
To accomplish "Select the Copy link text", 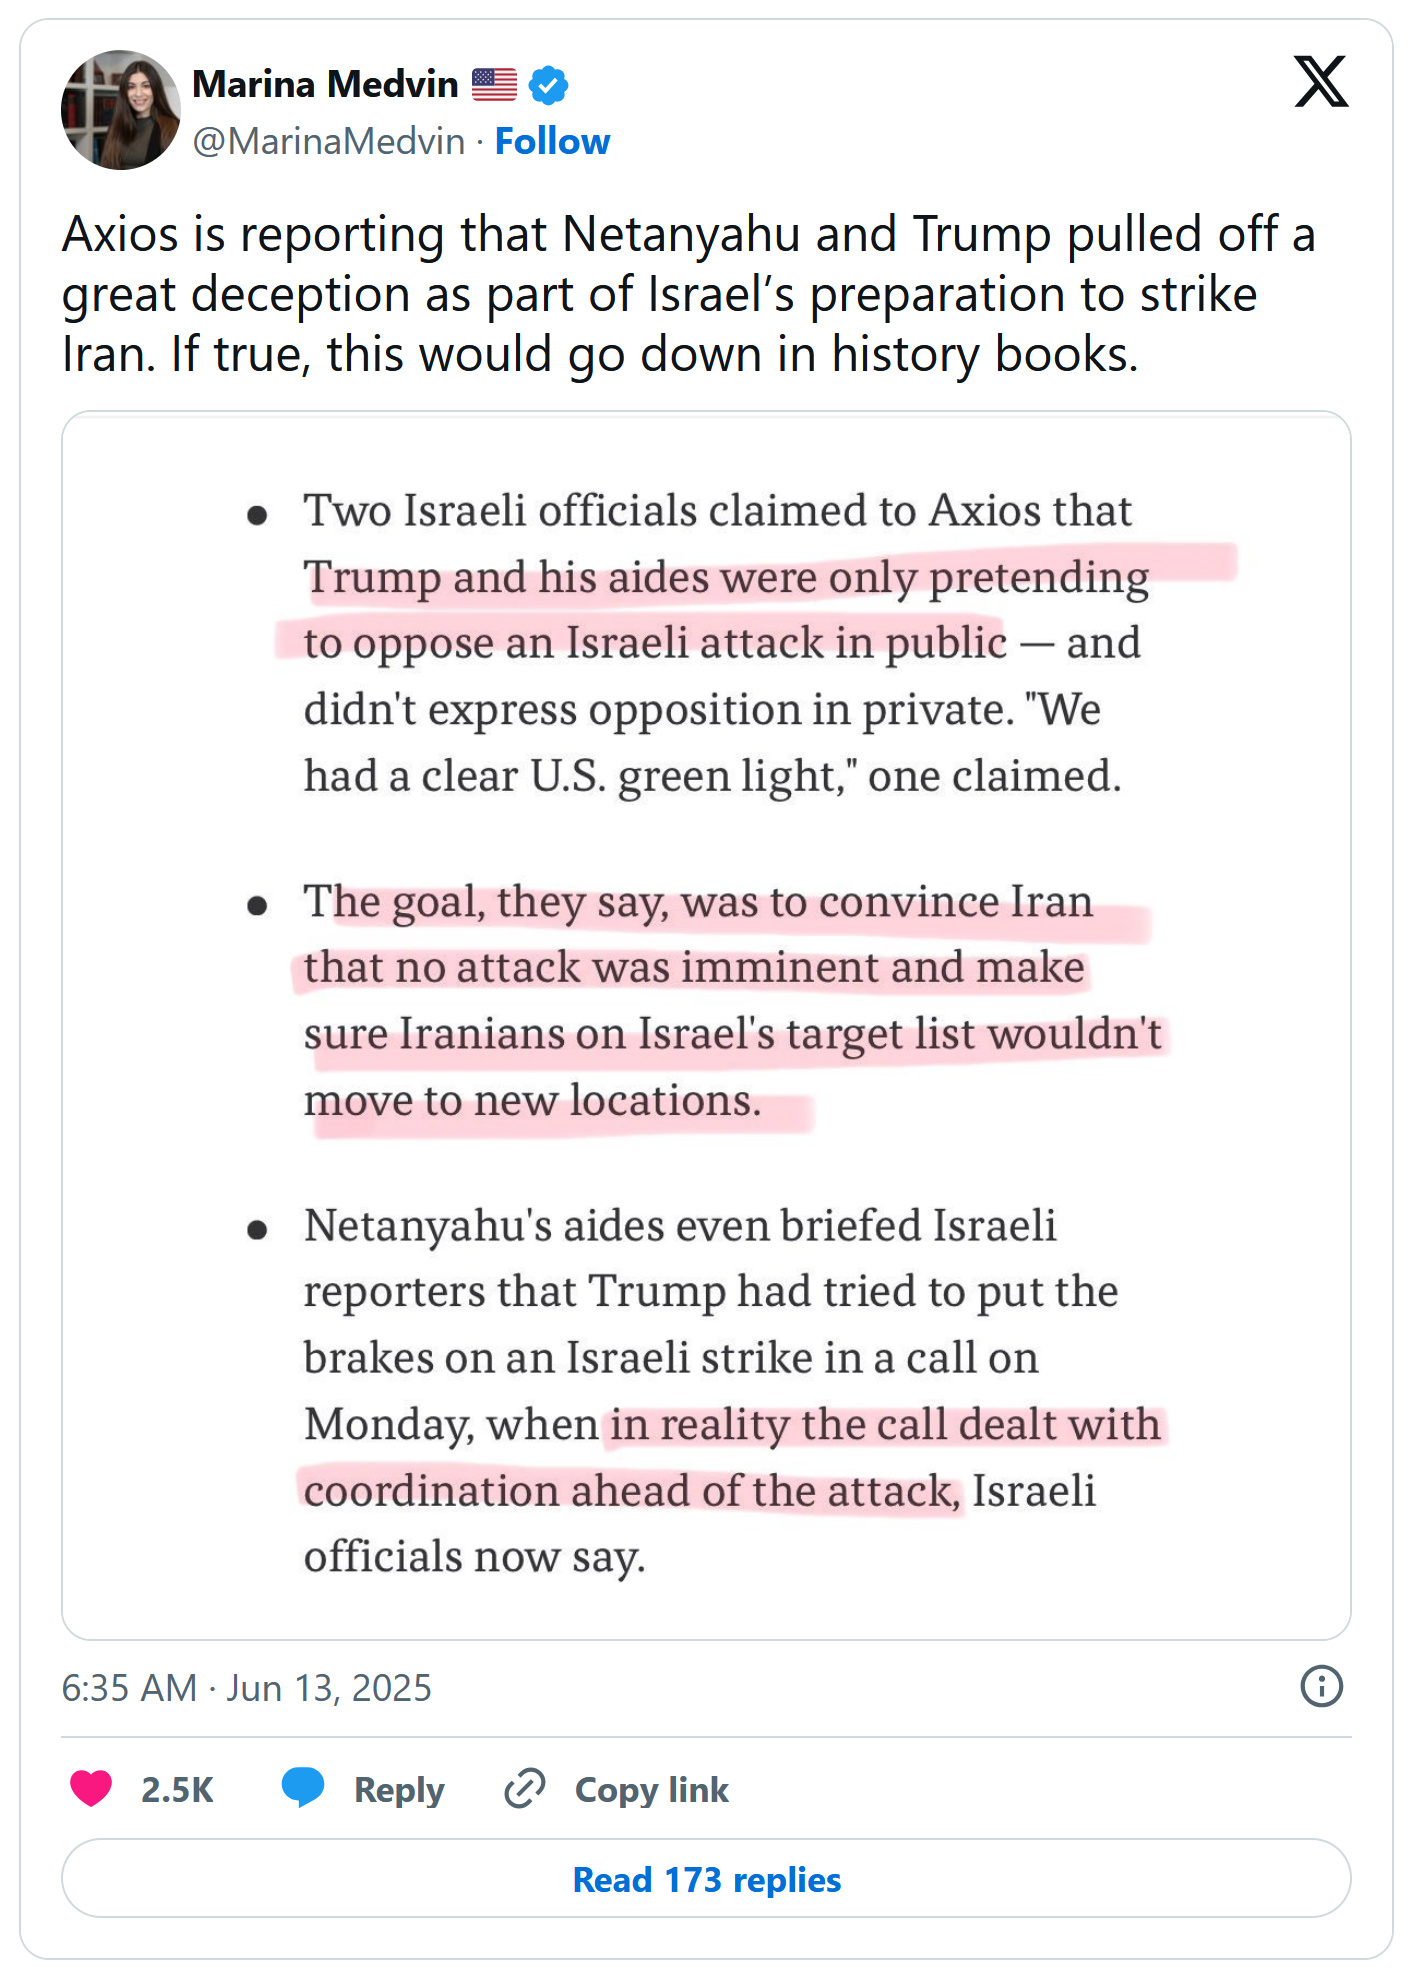I will [x=651, y=1790].
